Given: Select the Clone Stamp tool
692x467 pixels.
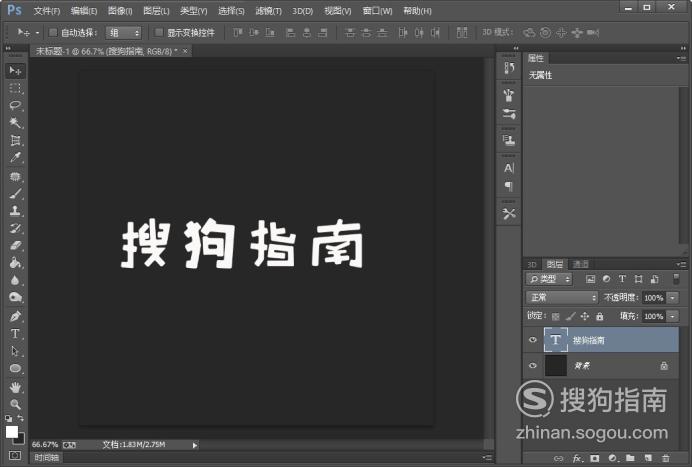Looking at the screenshot, I should [15, 211].
